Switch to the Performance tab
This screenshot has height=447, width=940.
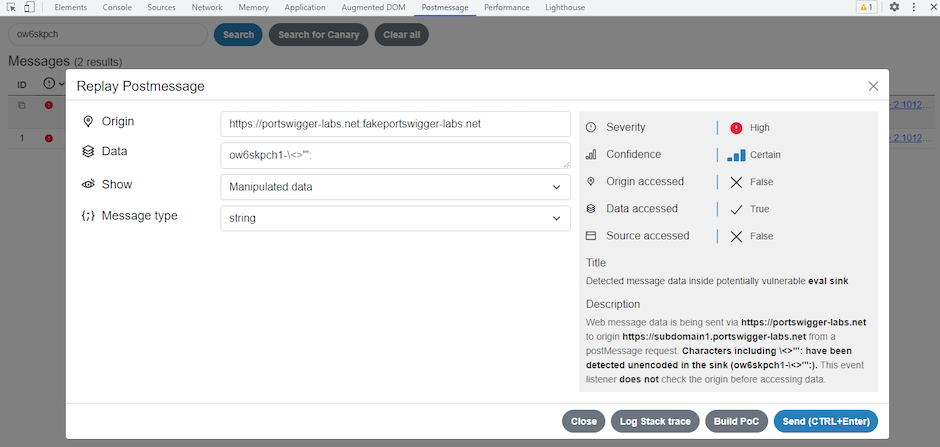tap(507, 8)
